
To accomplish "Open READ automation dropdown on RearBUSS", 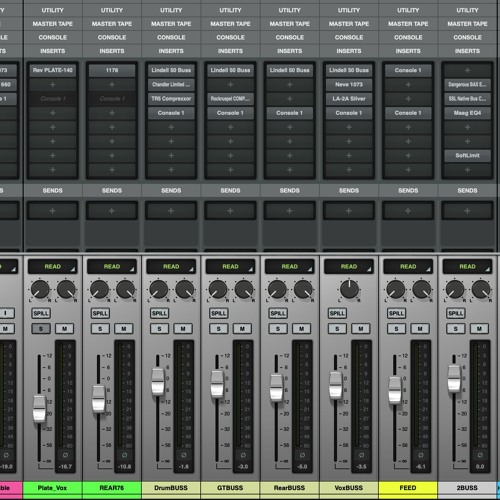I will 290,267.
